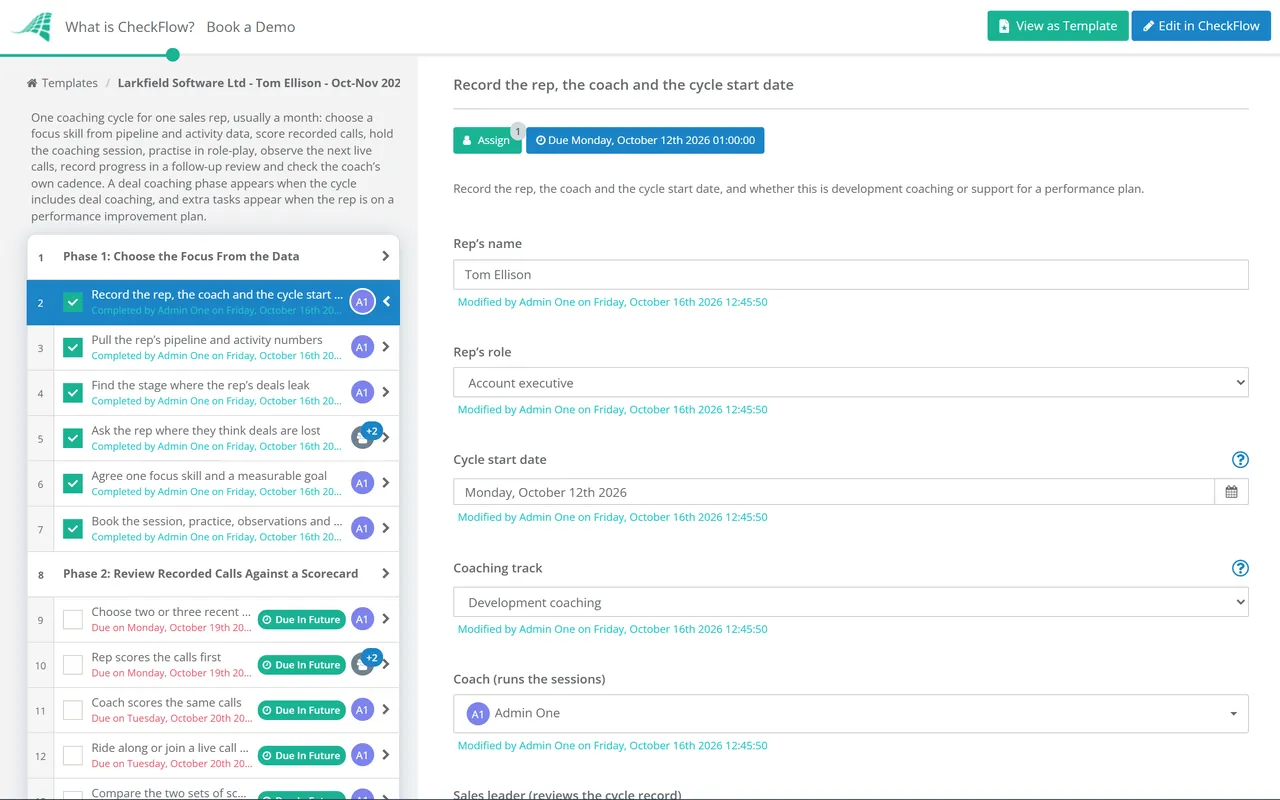Open the Coaching track dropdown

pos(851,603)
